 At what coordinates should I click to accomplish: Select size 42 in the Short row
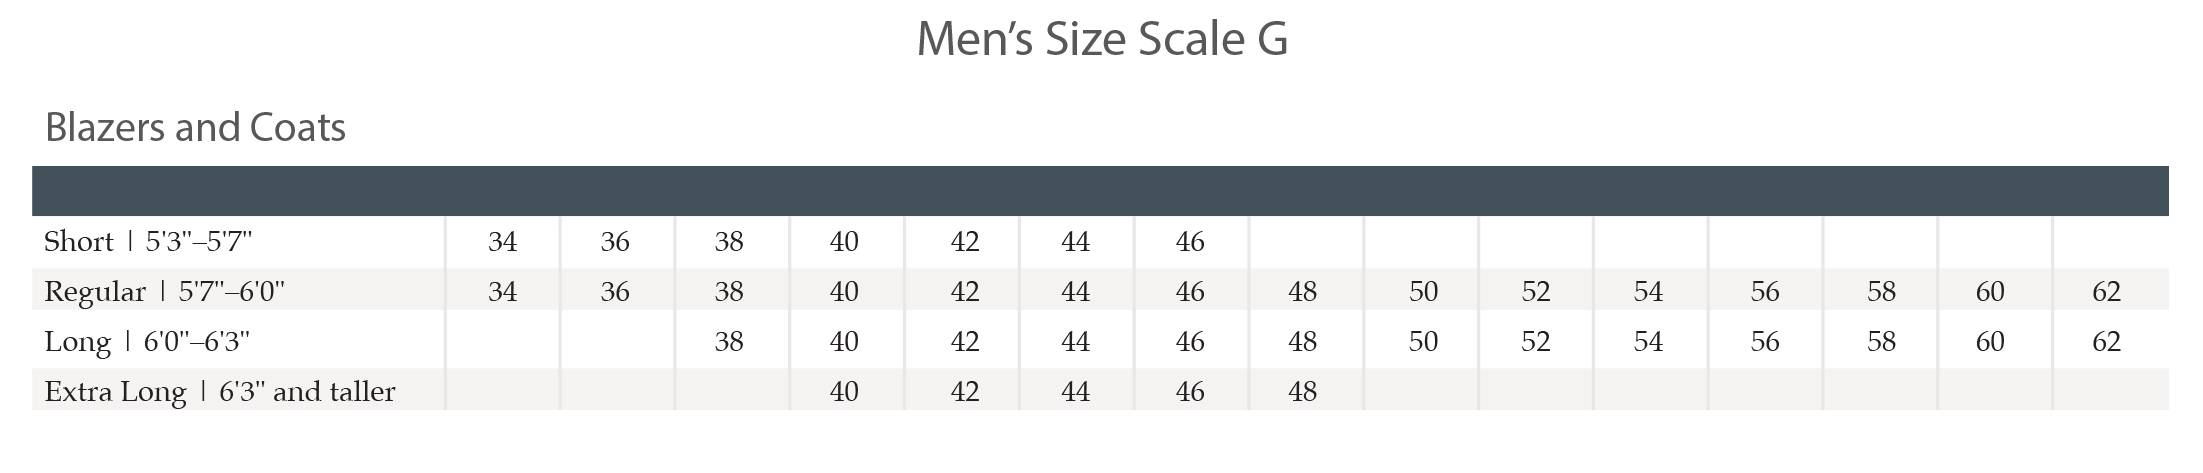point(964,242)
